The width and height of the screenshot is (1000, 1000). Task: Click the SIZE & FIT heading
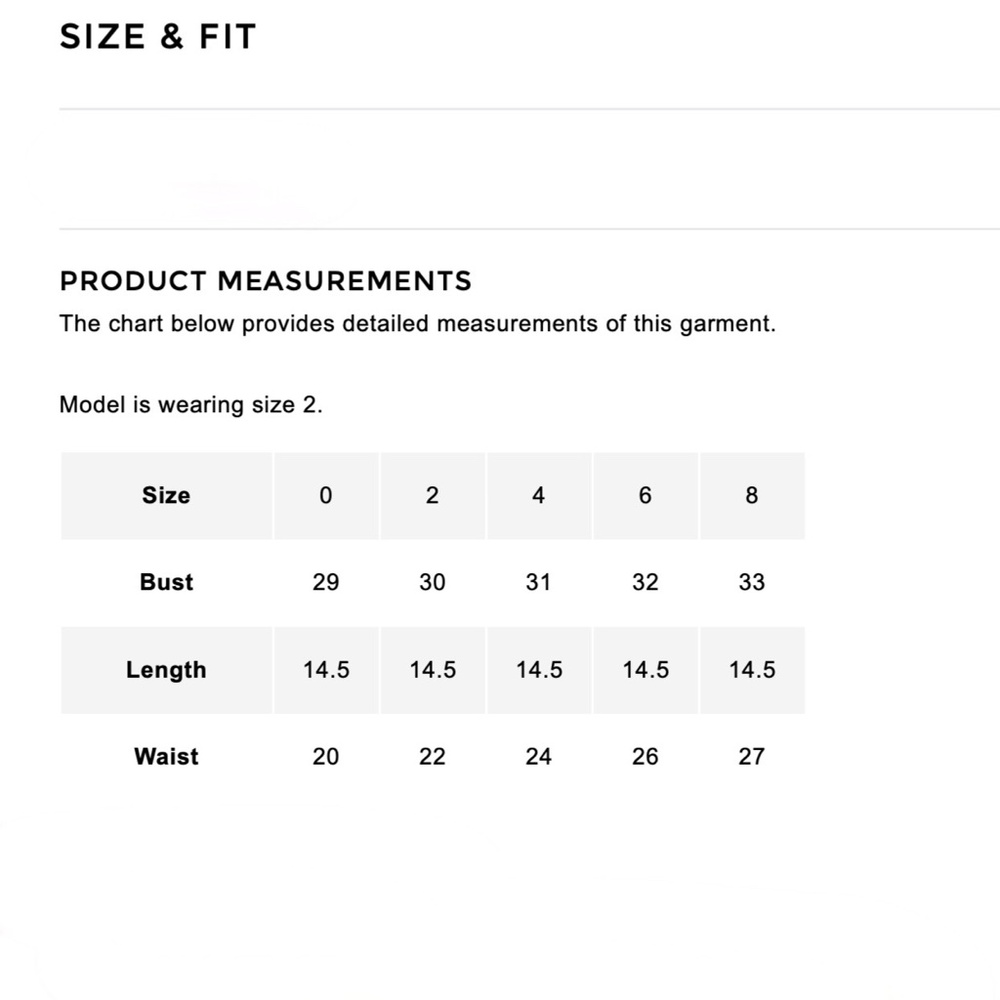tap(158, 37)
